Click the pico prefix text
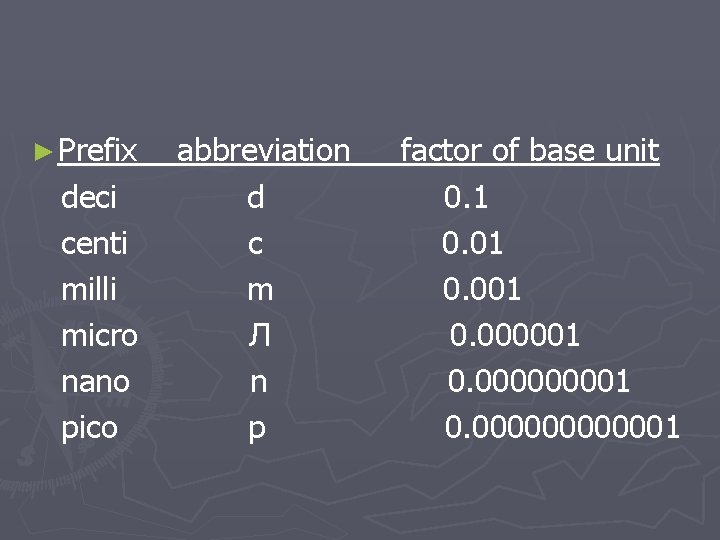The height and width of the screenshot is (540, 720). pyautogui.click(x=90, y=429)
